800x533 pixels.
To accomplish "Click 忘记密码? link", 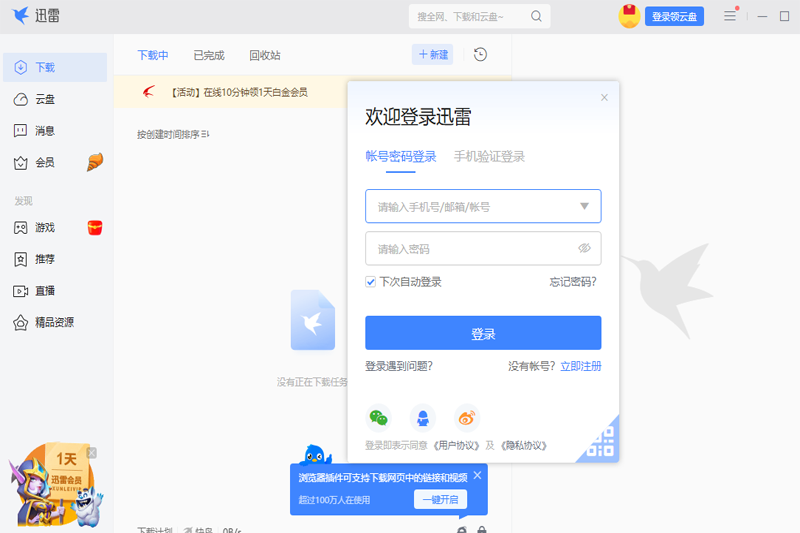I will coord(573,282).
